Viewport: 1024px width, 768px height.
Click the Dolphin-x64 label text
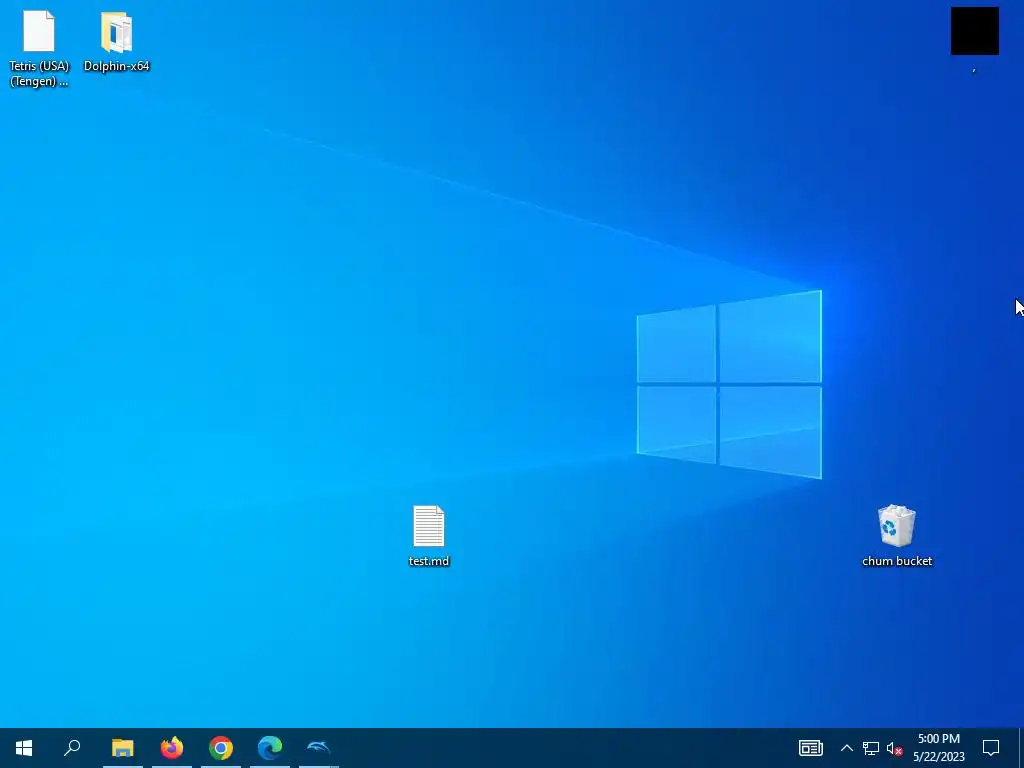117,66
